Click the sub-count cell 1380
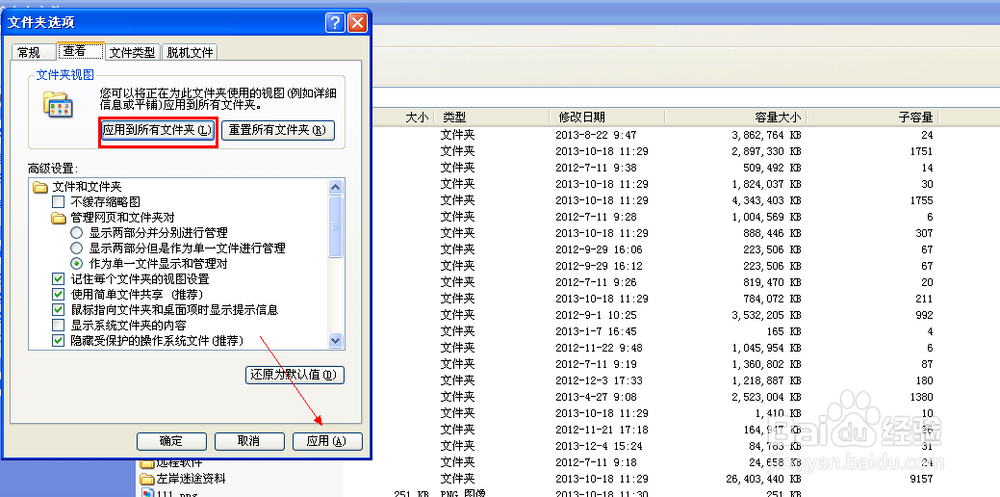 click(x=922, y=397)
